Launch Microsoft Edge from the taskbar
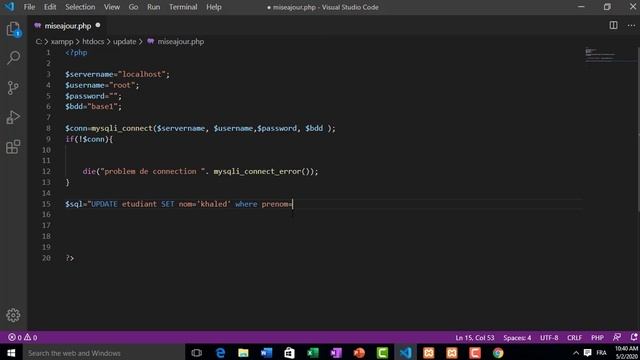 coord(220,353)
